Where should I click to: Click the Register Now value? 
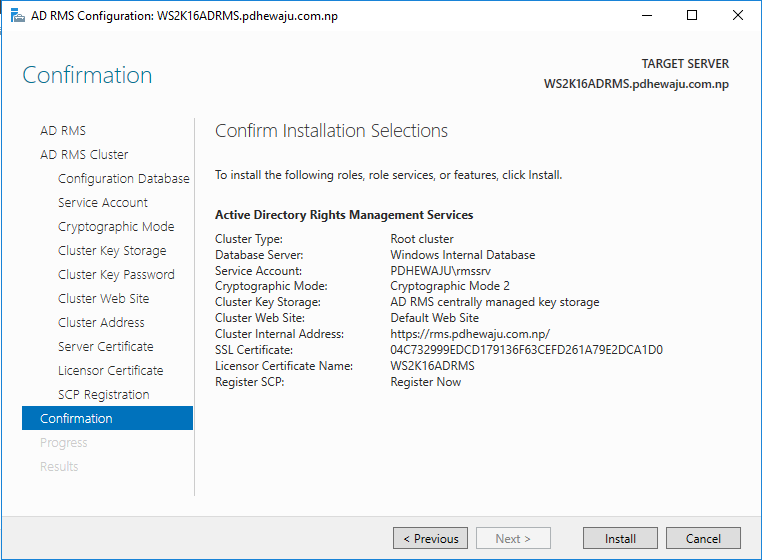tap(426, 382)
